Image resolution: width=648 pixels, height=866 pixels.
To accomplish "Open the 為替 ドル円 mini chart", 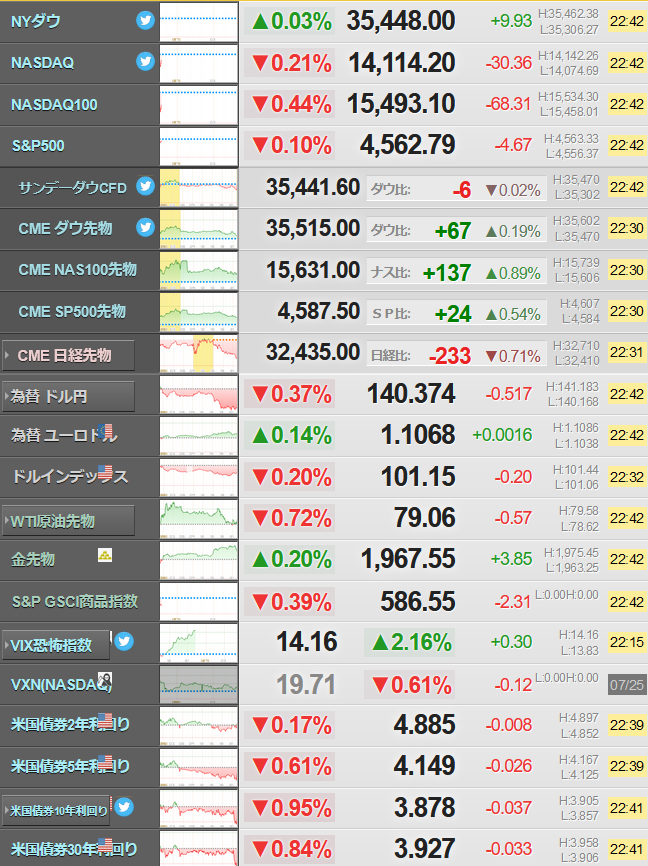I will click(x=199, y=394).
